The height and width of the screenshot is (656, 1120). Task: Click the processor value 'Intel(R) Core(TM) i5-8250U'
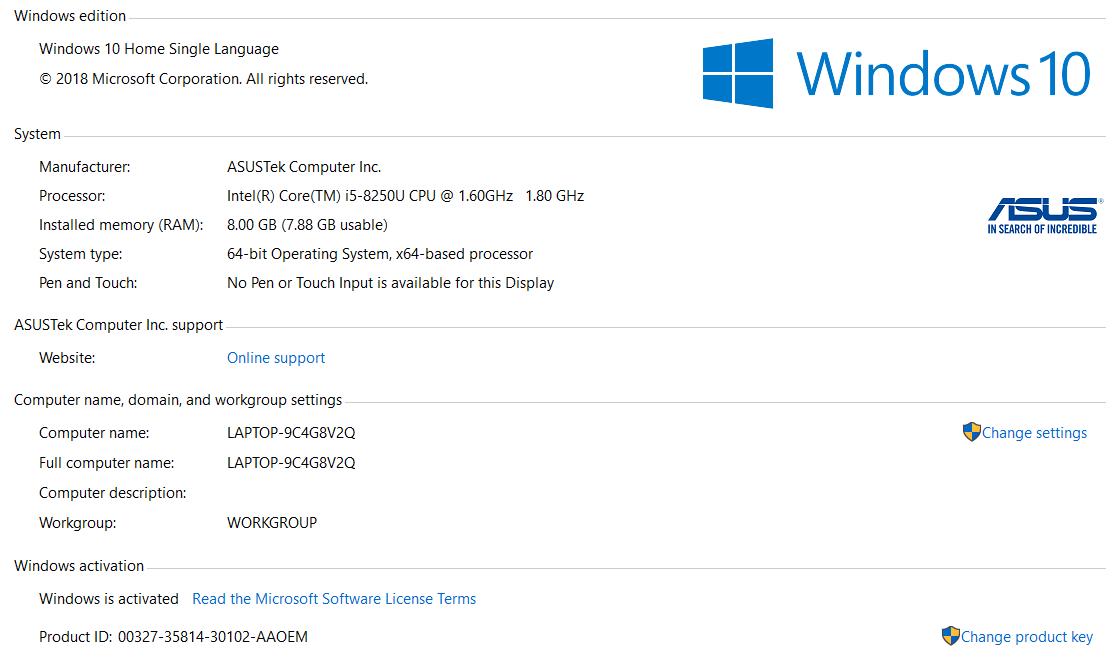pos(316,196)
